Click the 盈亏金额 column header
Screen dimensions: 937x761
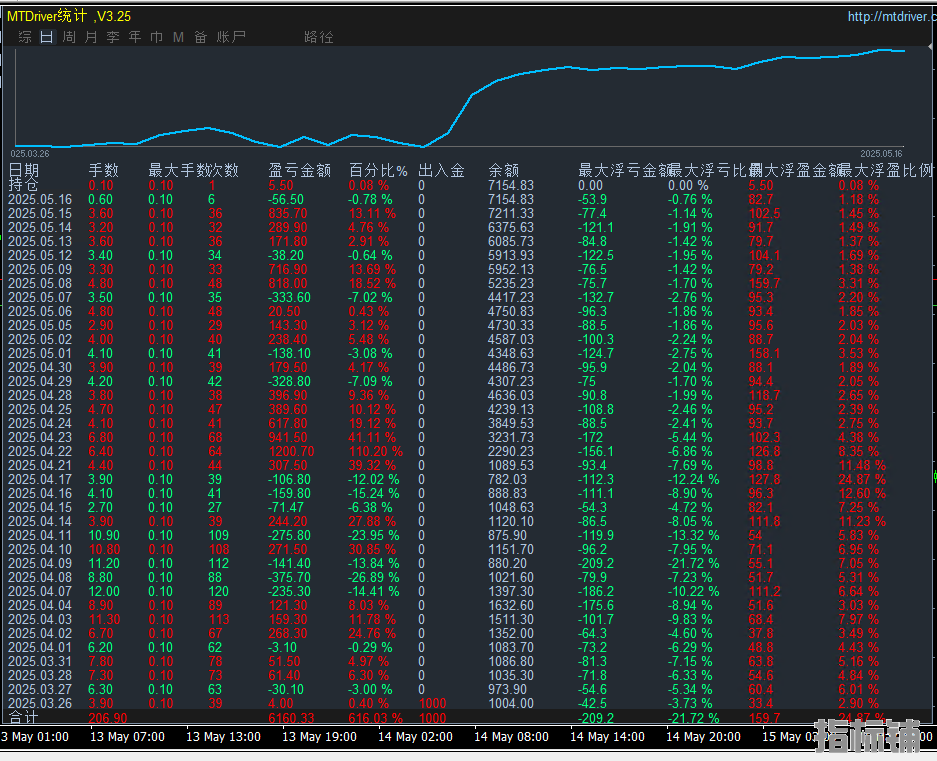(x=299, y=170)
